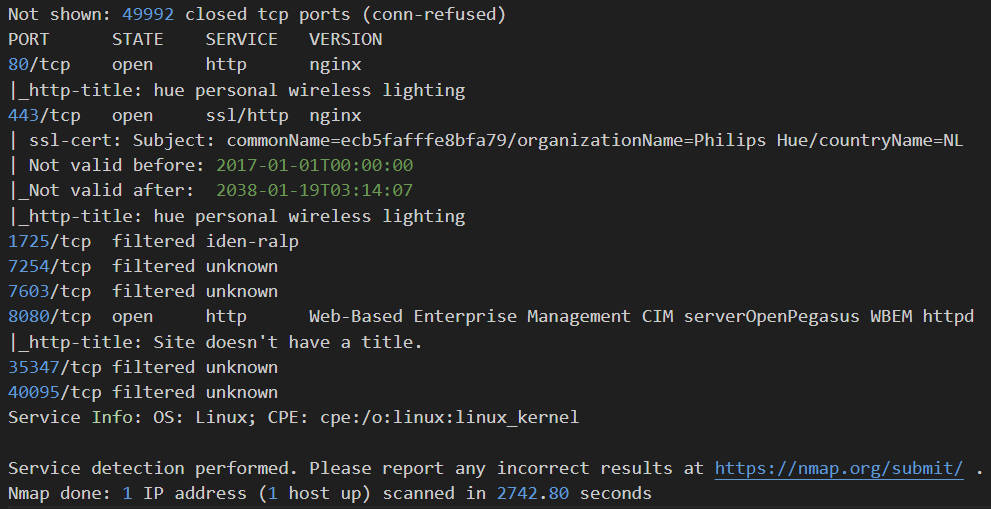Open the nmap.org submit link
This screenshot has height=509, width=991.
[x=839, y=469]
